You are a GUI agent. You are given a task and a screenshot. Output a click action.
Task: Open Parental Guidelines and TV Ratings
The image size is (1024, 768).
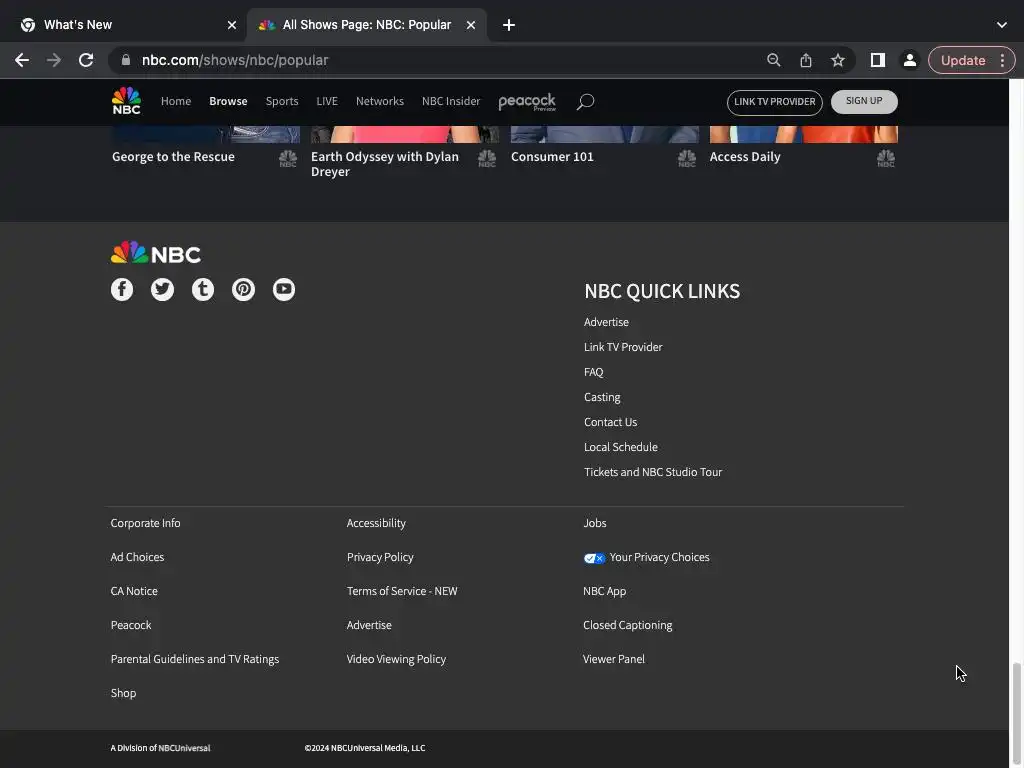pyautogui.click(x=195, y=659)
